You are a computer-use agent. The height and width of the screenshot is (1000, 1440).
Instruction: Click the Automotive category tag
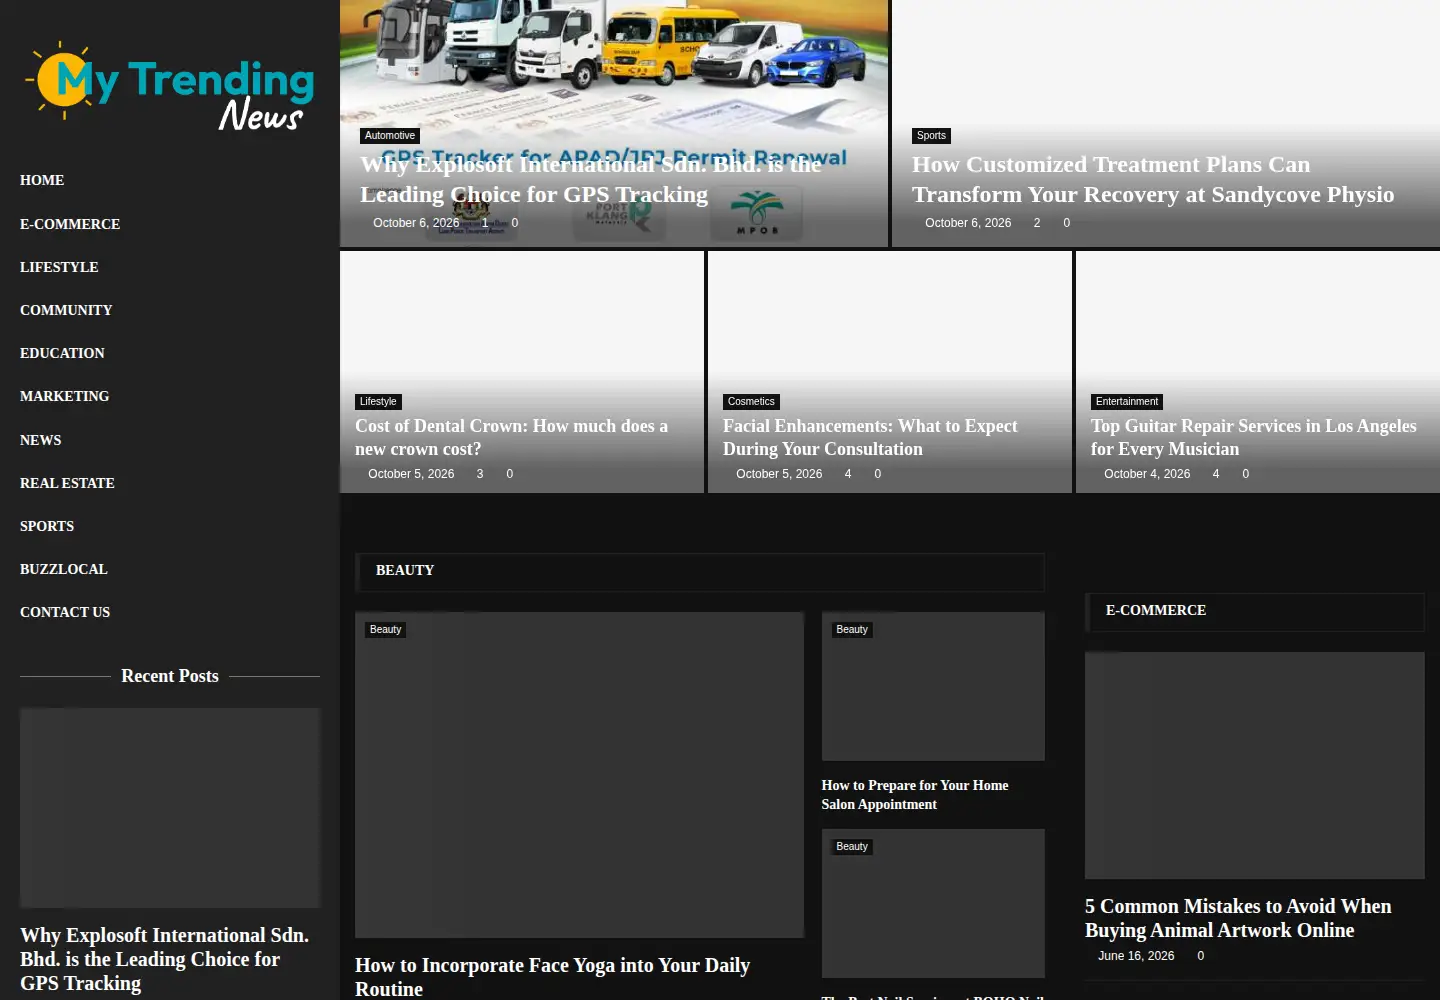tap(390, 136)
